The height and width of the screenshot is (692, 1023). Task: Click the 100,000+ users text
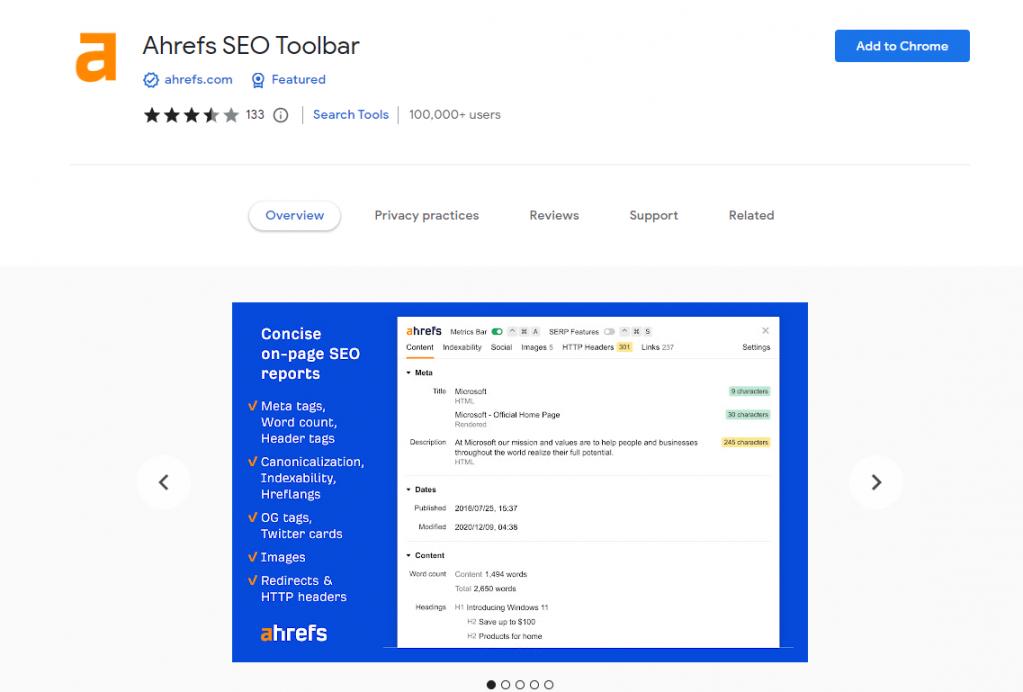[x=455, y=115]
